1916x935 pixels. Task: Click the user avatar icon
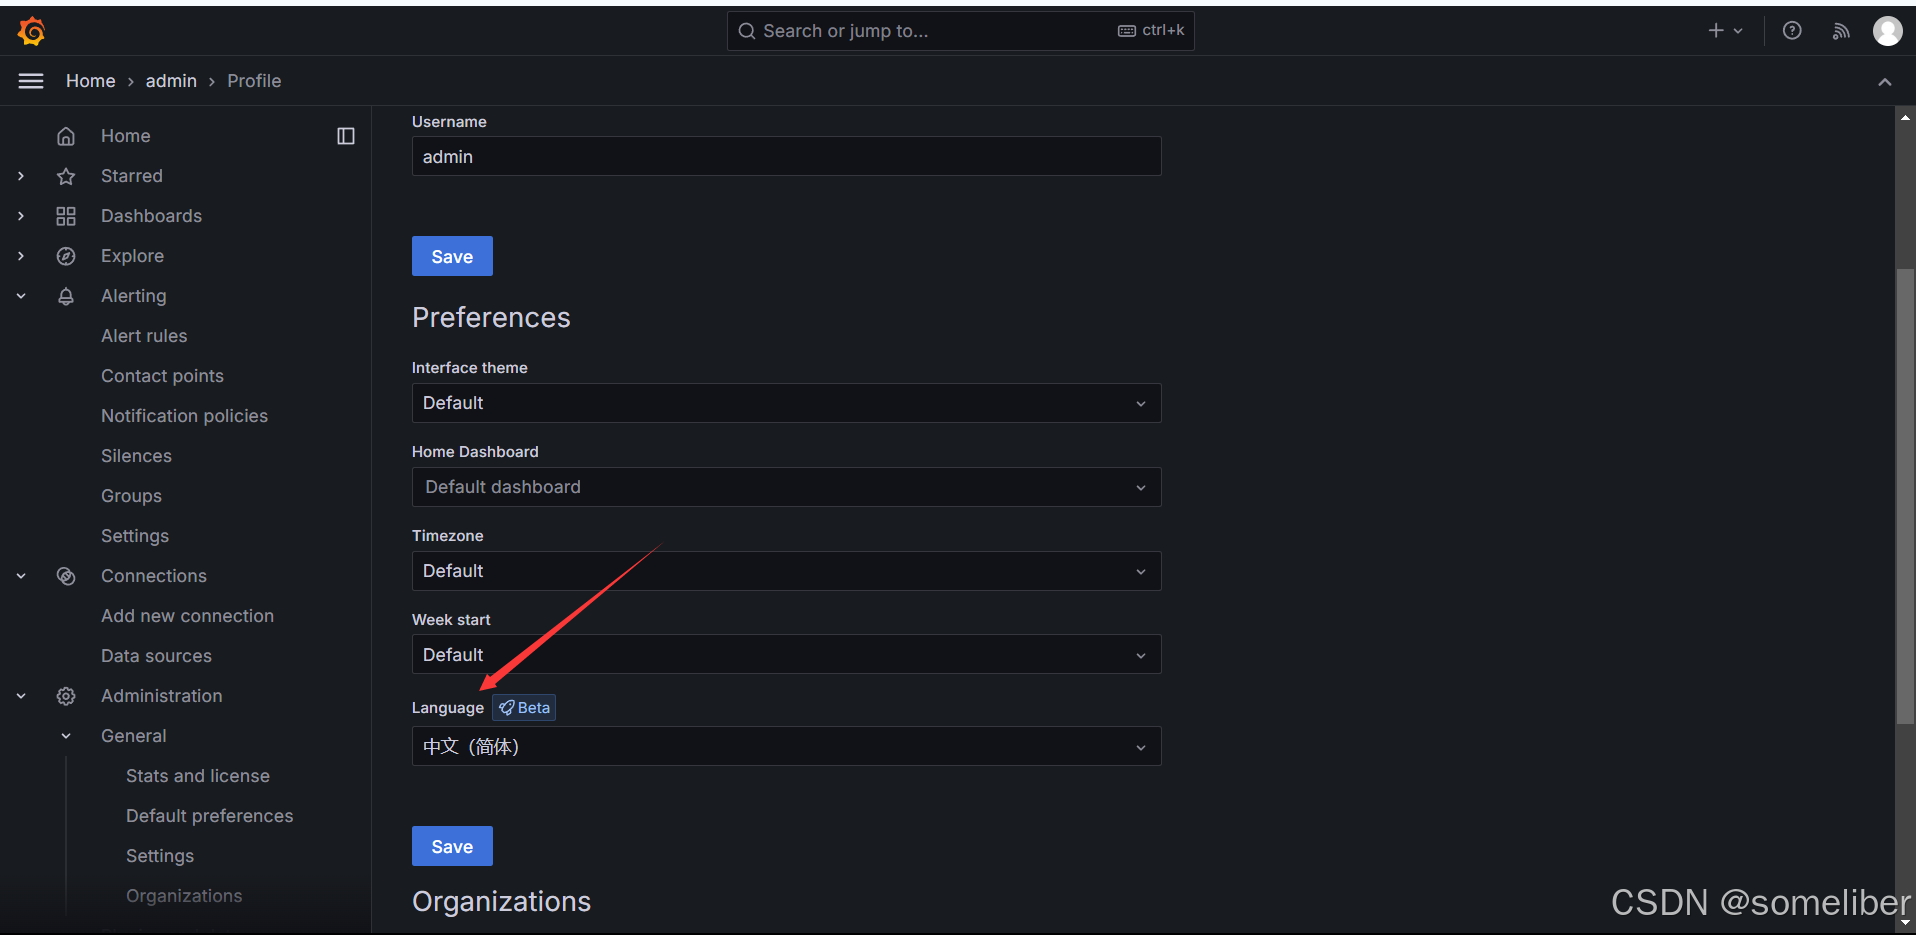click(1887, 31)
